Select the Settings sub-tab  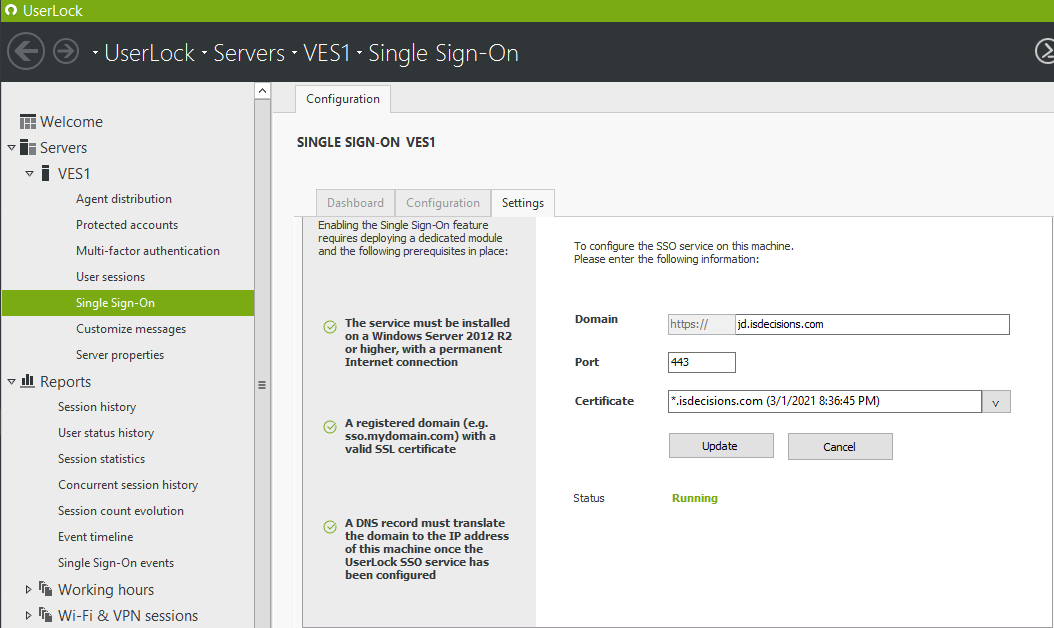(523, 203)
